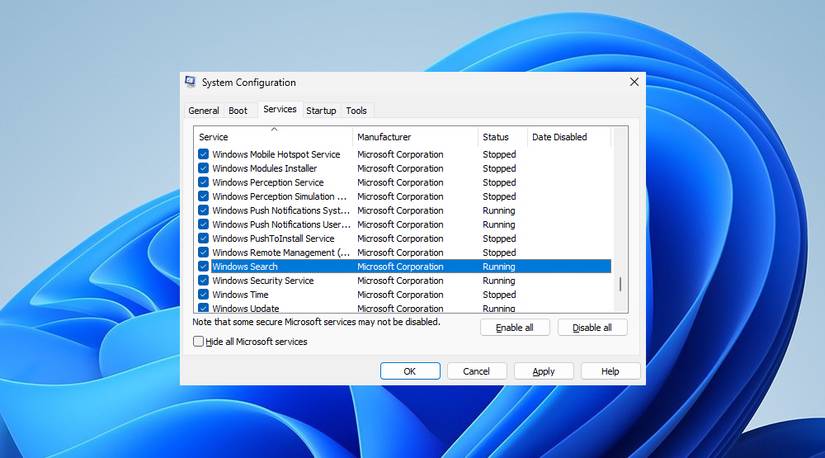Sort by the Manufacturer column header
The height and width of the screenshot is (458, 825).
(x=415, y=137)
